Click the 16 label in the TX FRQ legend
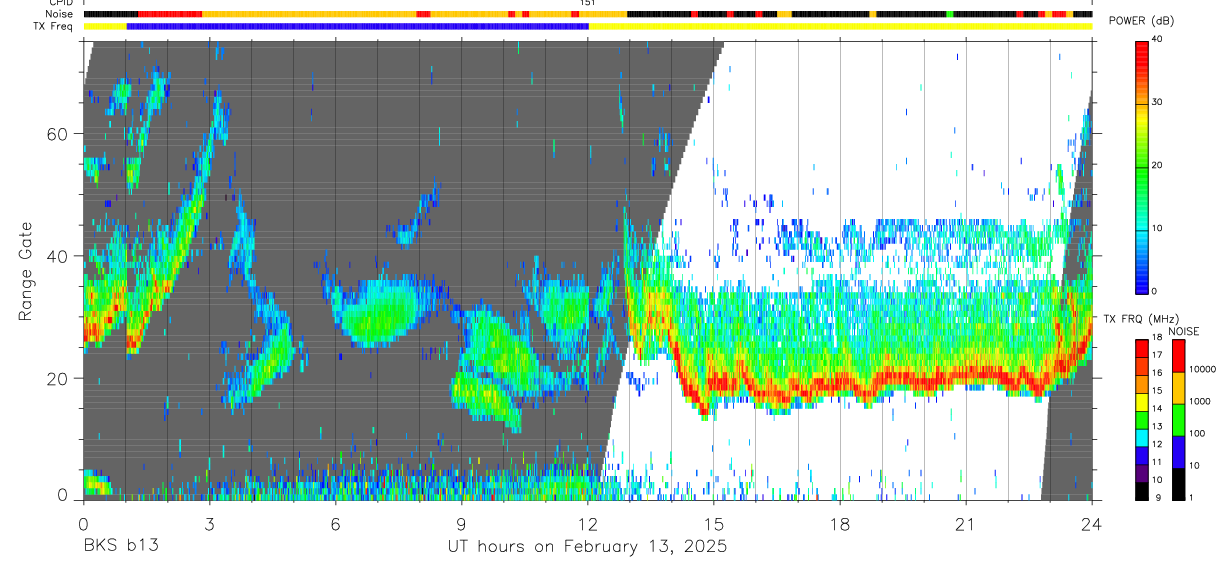 tap(1157, 372)
